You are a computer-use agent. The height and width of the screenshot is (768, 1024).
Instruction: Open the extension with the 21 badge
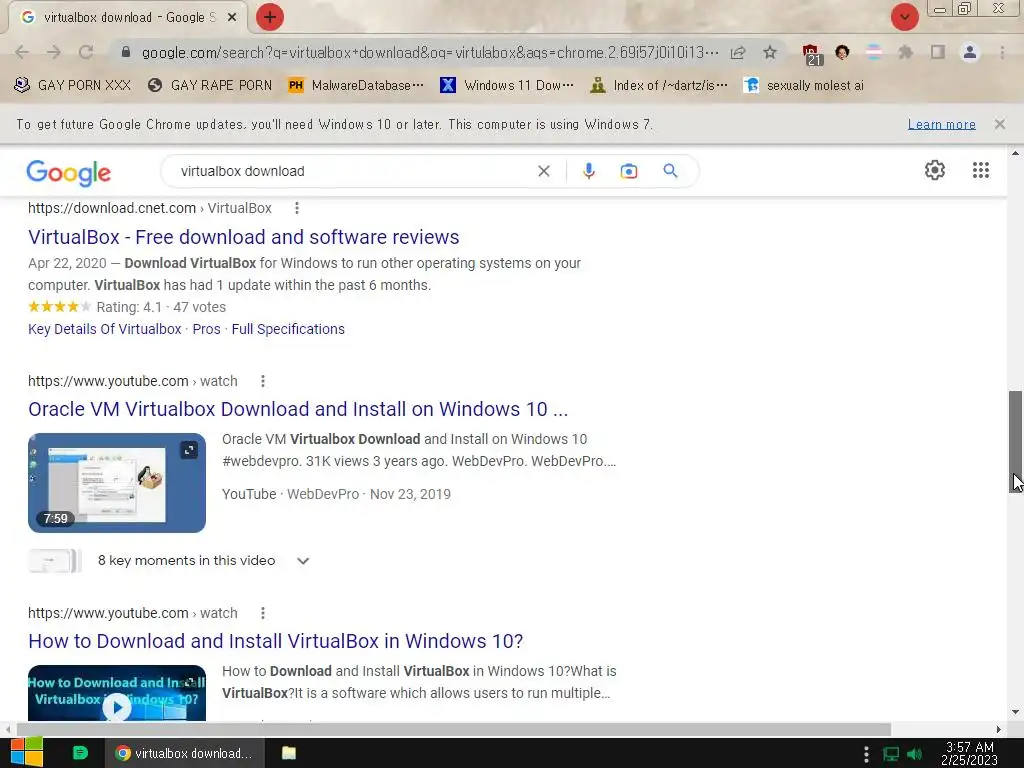[812, 54]
